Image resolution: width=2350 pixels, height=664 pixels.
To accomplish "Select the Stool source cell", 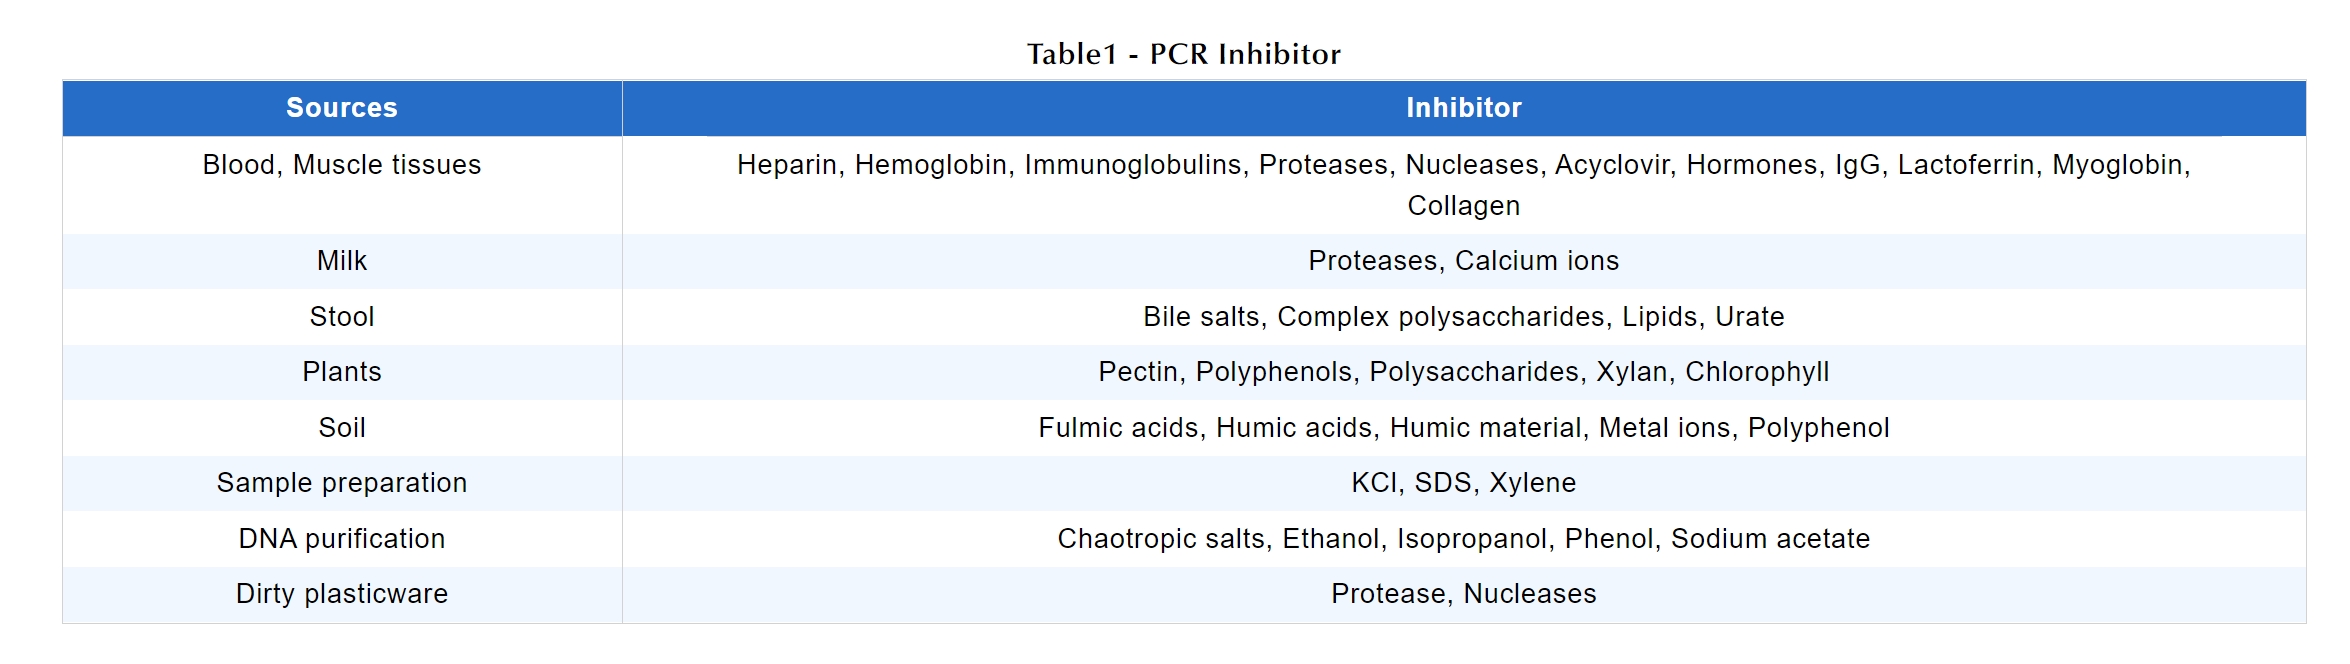I will [342, 317].
